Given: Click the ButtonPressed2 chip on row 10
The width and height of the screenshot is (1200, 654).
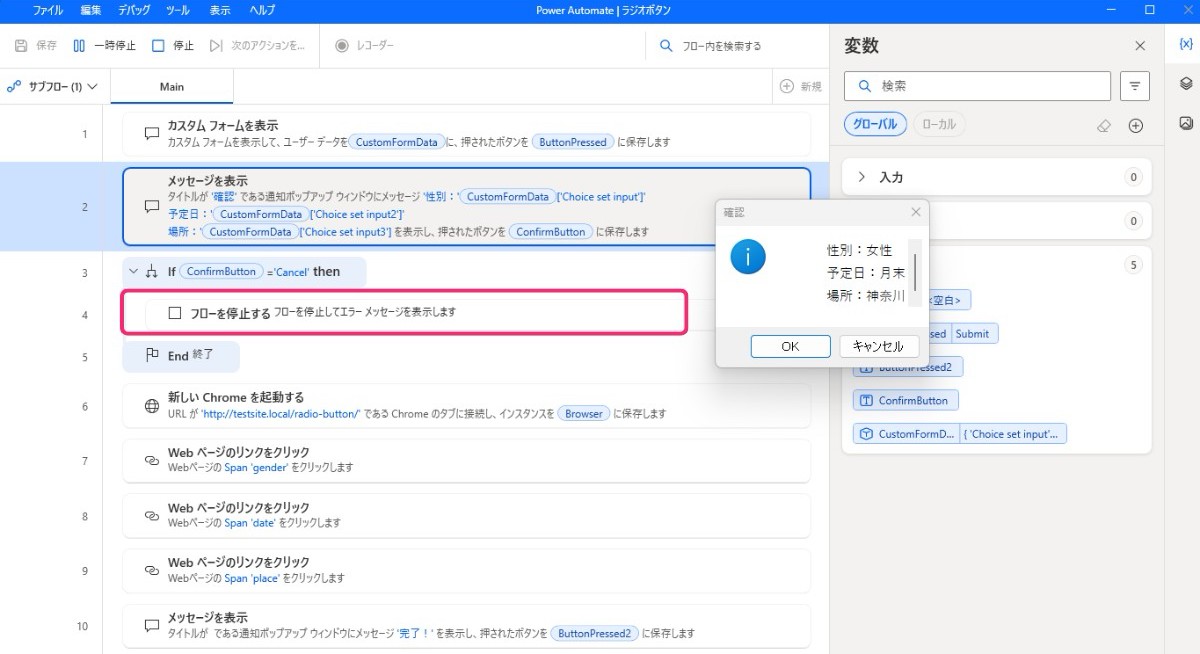Looking at the screenshot, I should (x=595, y=633).
